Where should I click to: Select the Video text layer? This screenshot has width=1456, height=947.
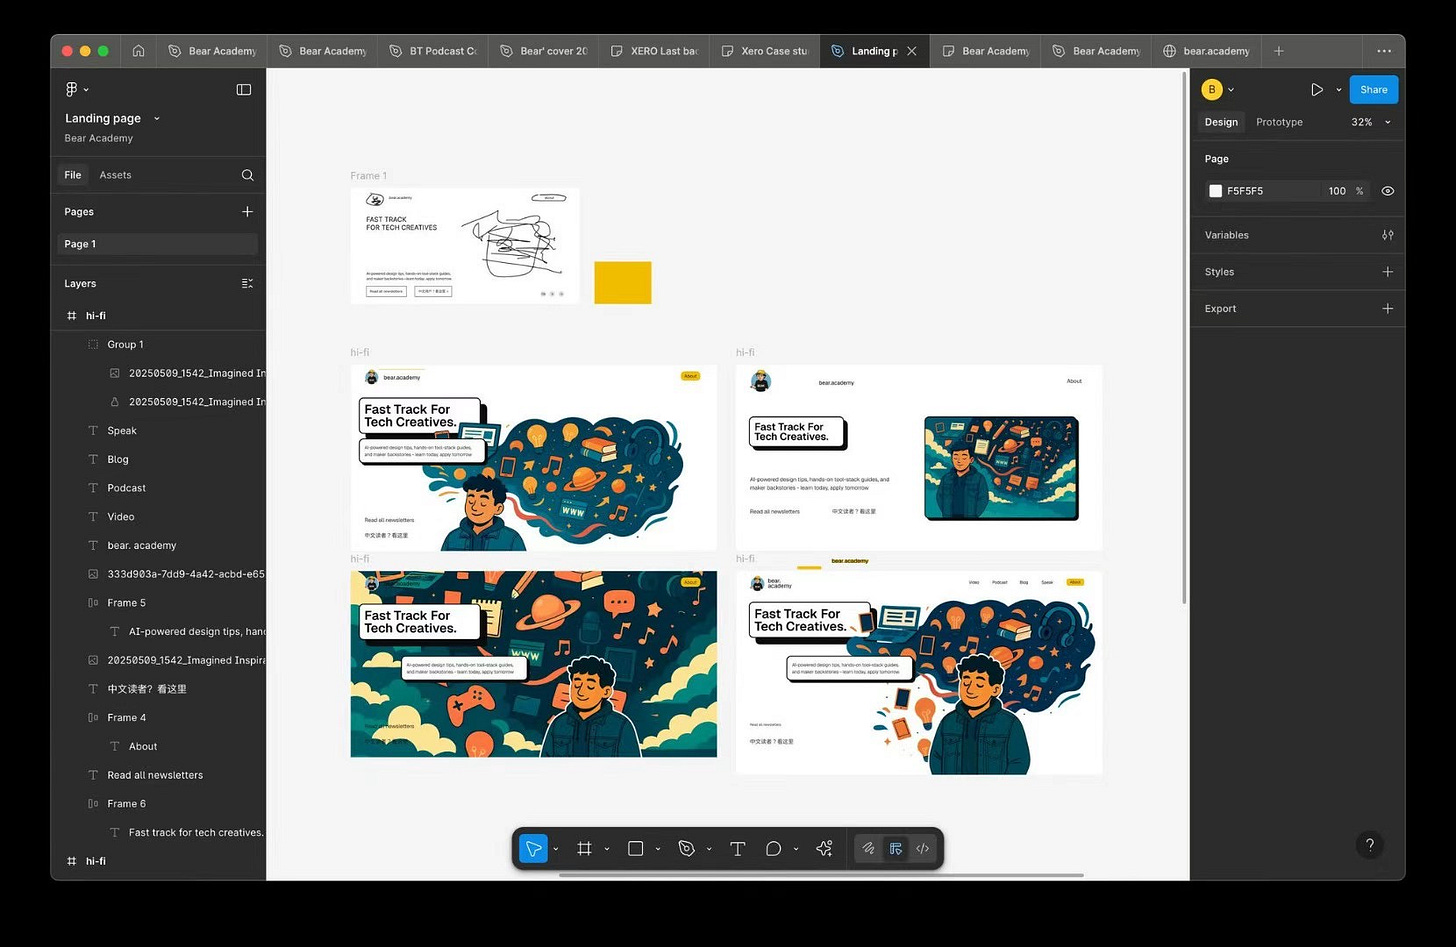[x=158, y=517]
